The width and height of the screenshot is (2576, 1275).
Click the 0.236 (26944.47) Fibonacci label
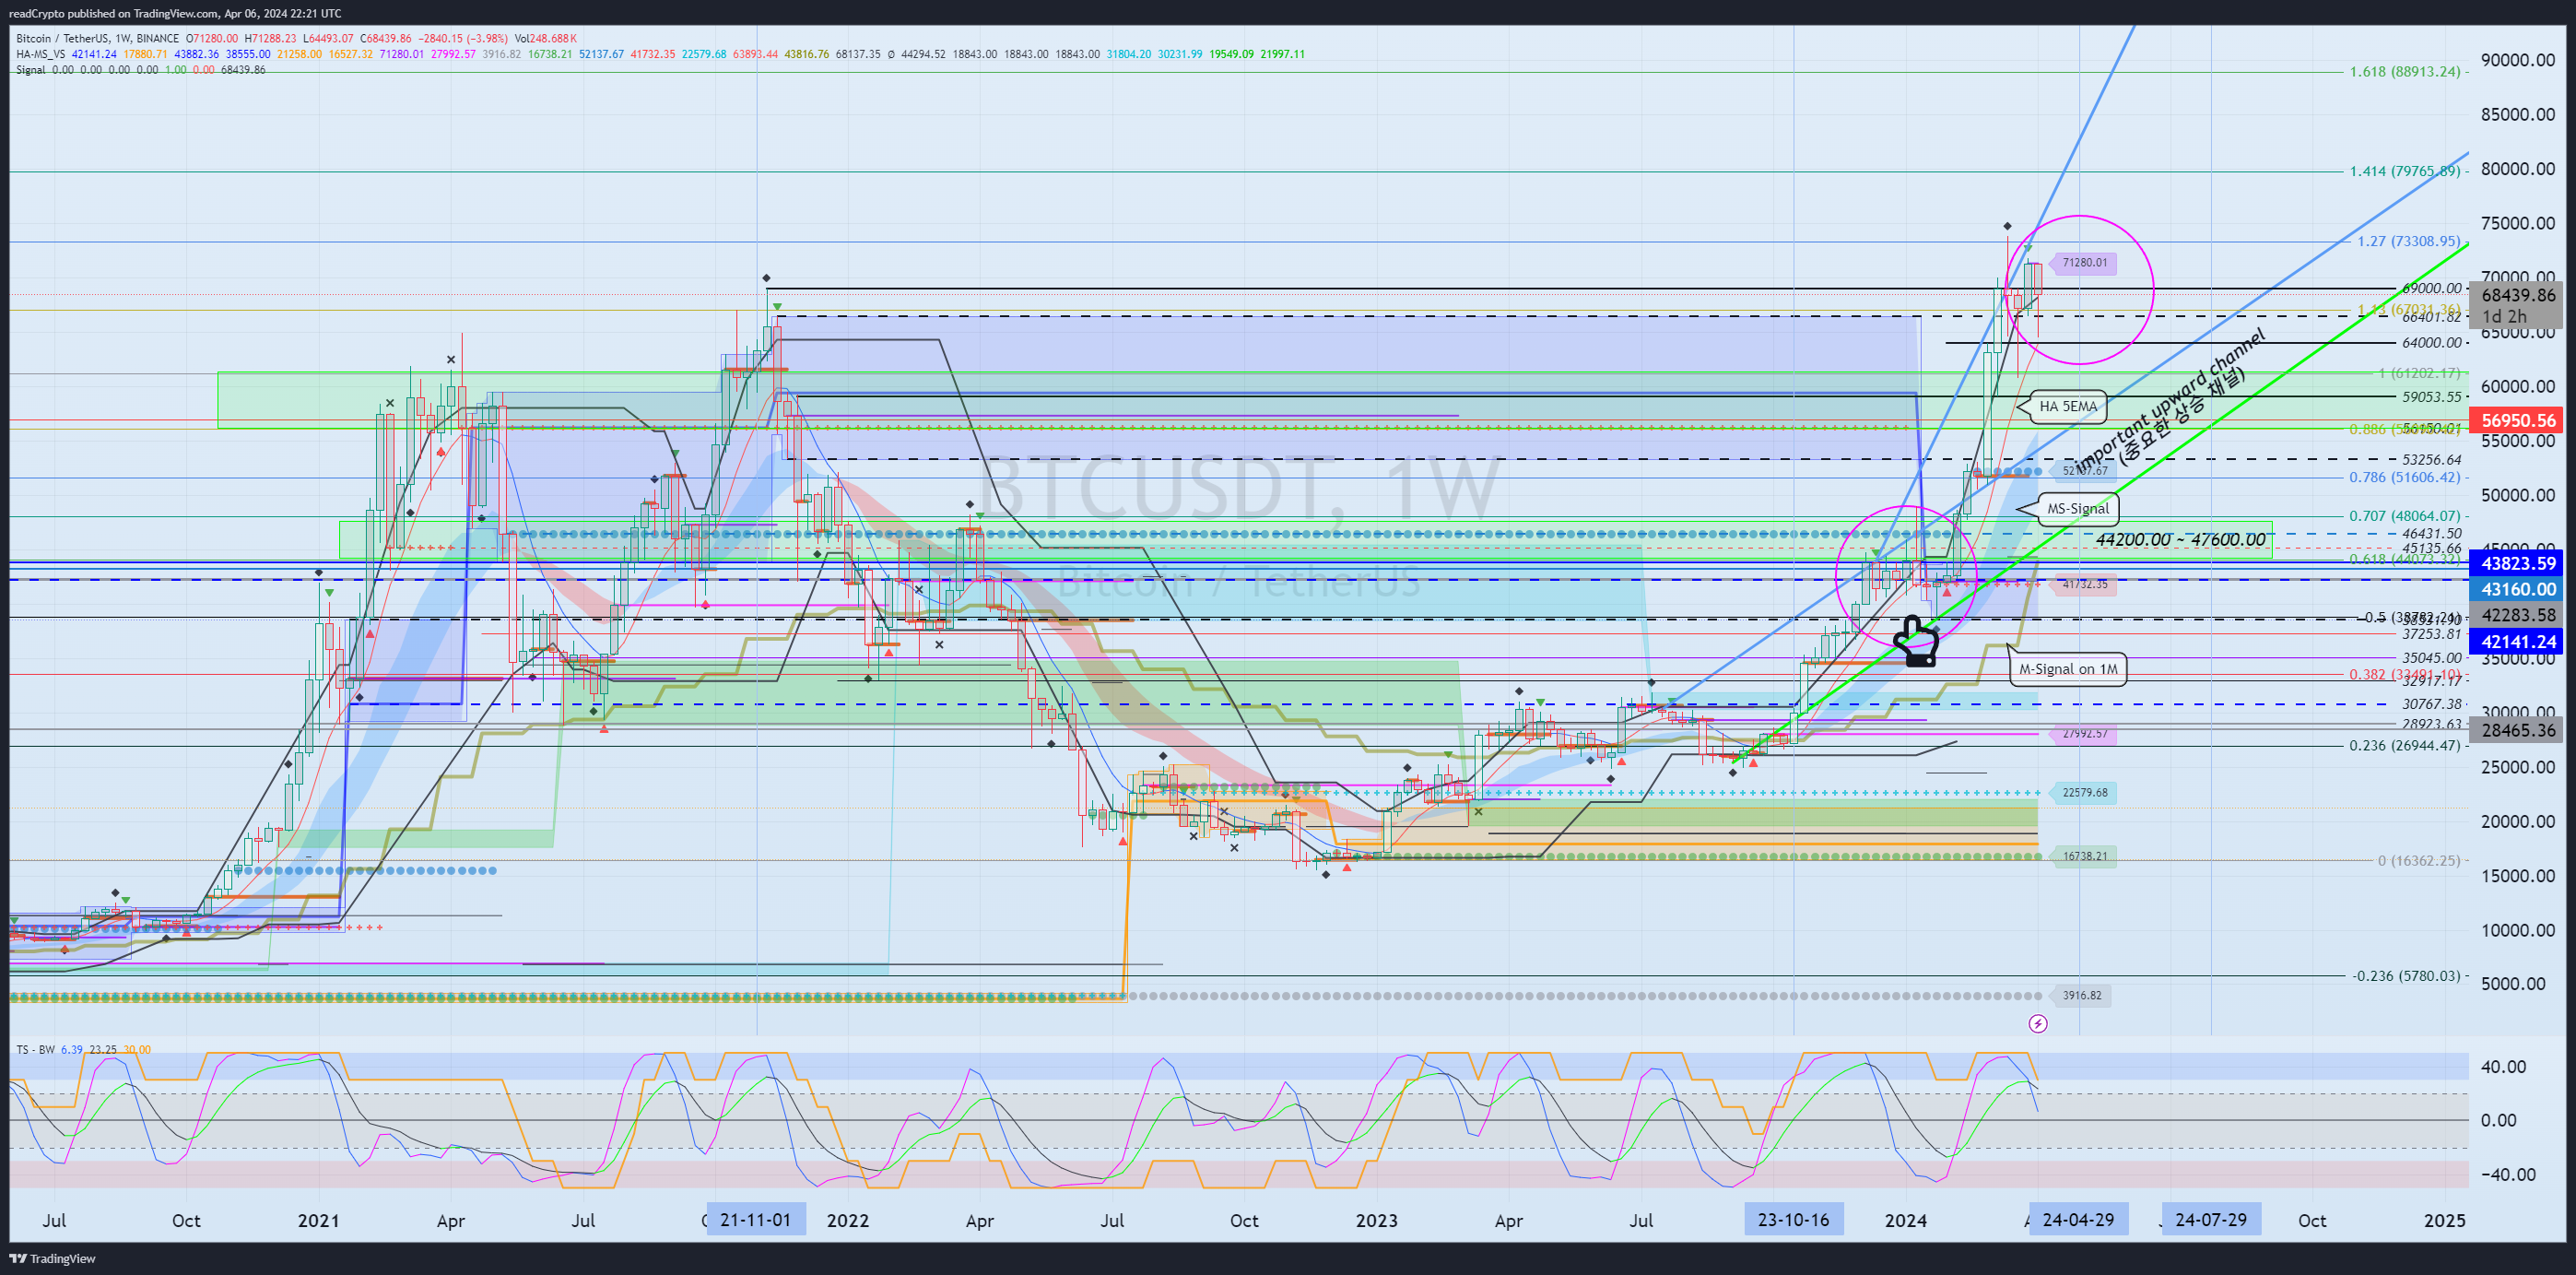2404,745
